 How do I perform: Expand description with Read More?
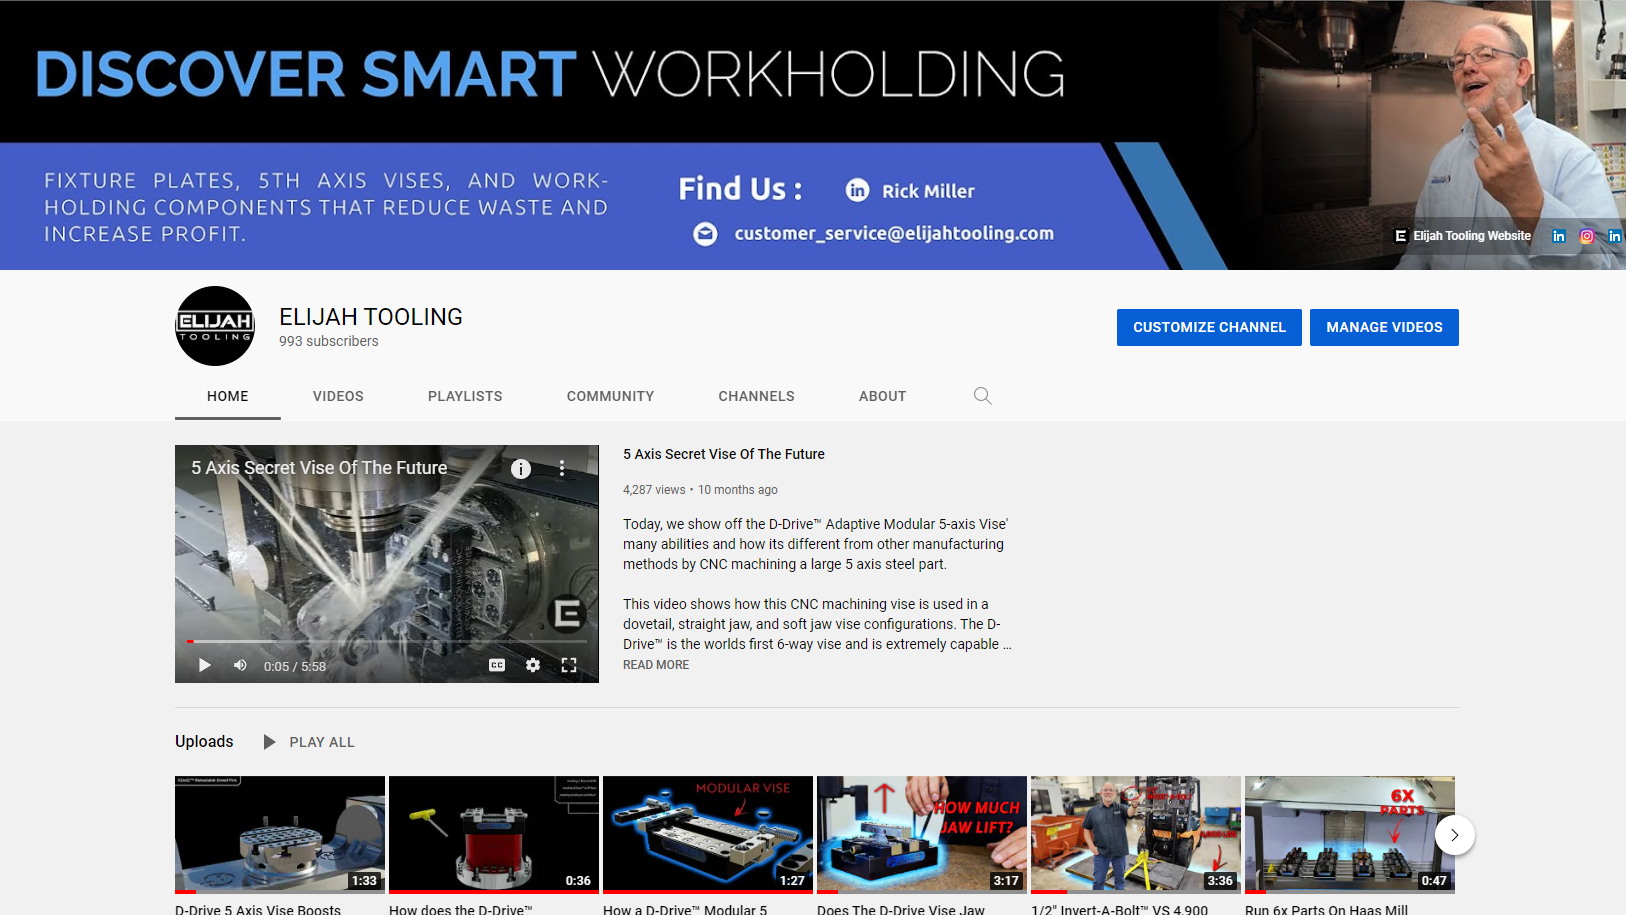point(656,665)
